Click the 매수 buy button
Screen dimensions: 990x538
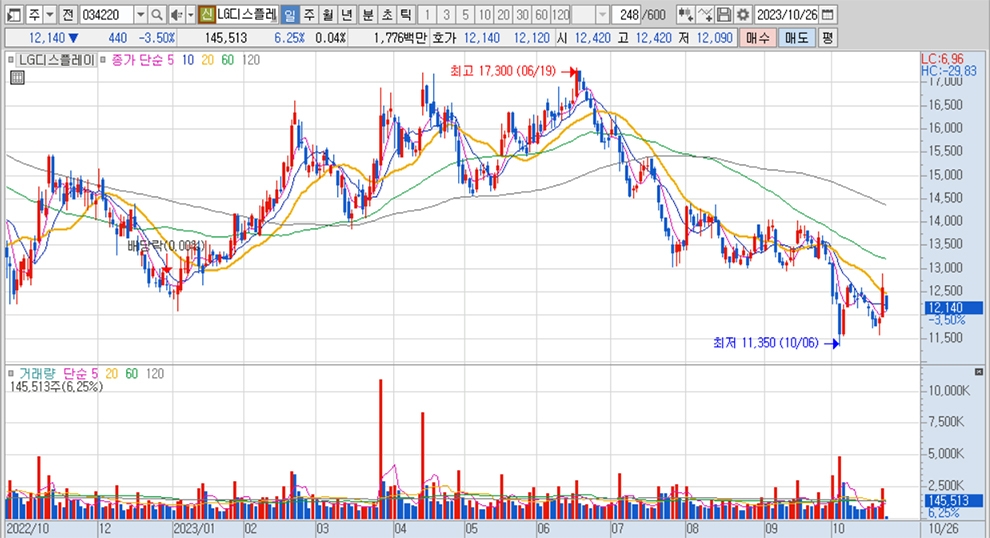coord(757,38)
